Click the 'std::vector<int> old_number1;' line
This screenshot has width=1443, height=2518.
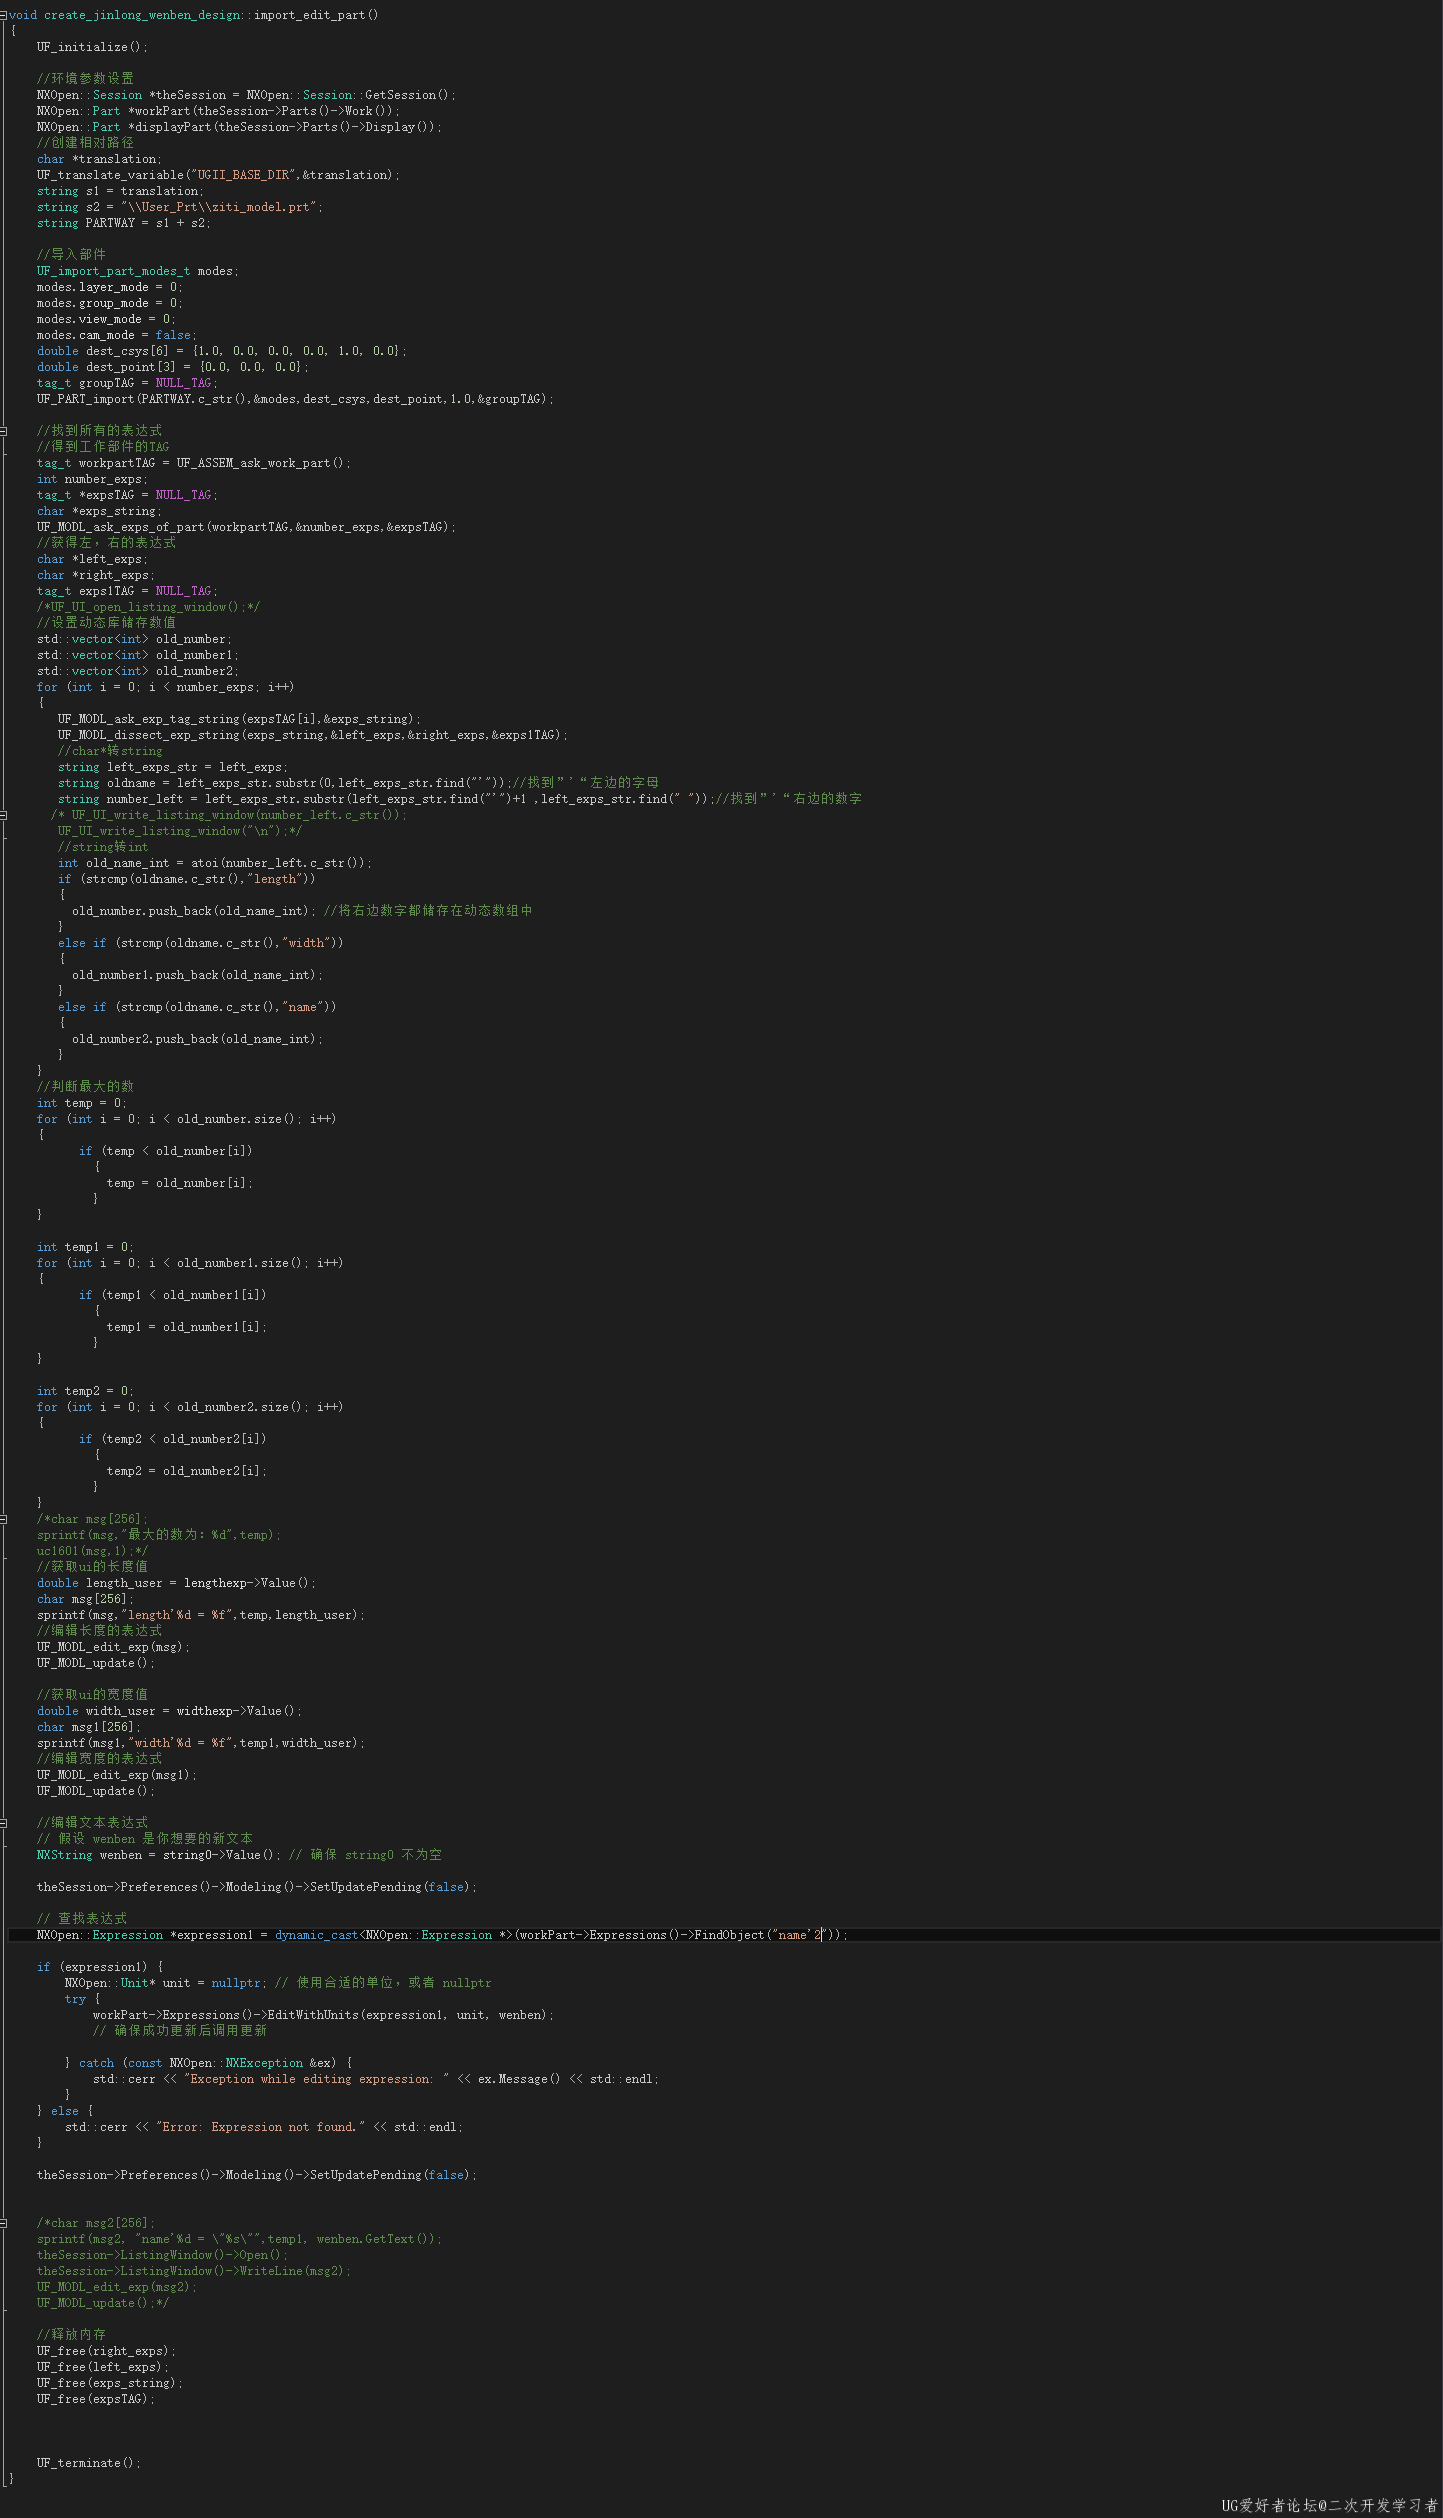pyautogui.click(x=138, y=655)
